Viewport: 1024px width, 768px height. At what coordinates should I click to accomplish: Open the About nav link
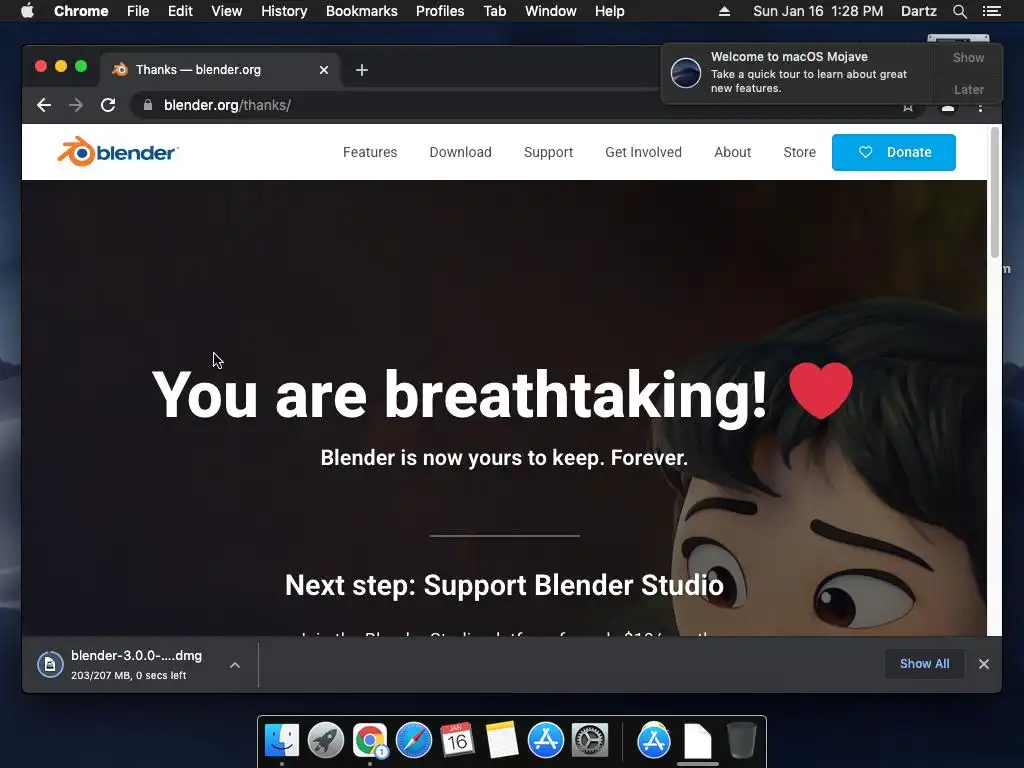coord(733,152)
